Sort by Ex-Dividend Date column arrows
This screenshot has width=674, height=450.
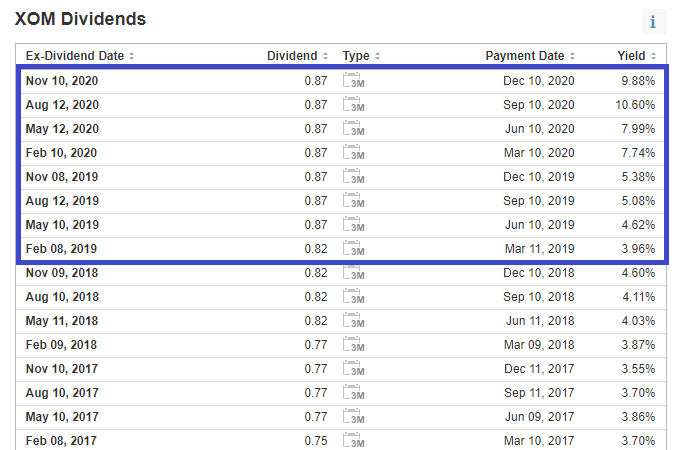[x=132, y=56]
